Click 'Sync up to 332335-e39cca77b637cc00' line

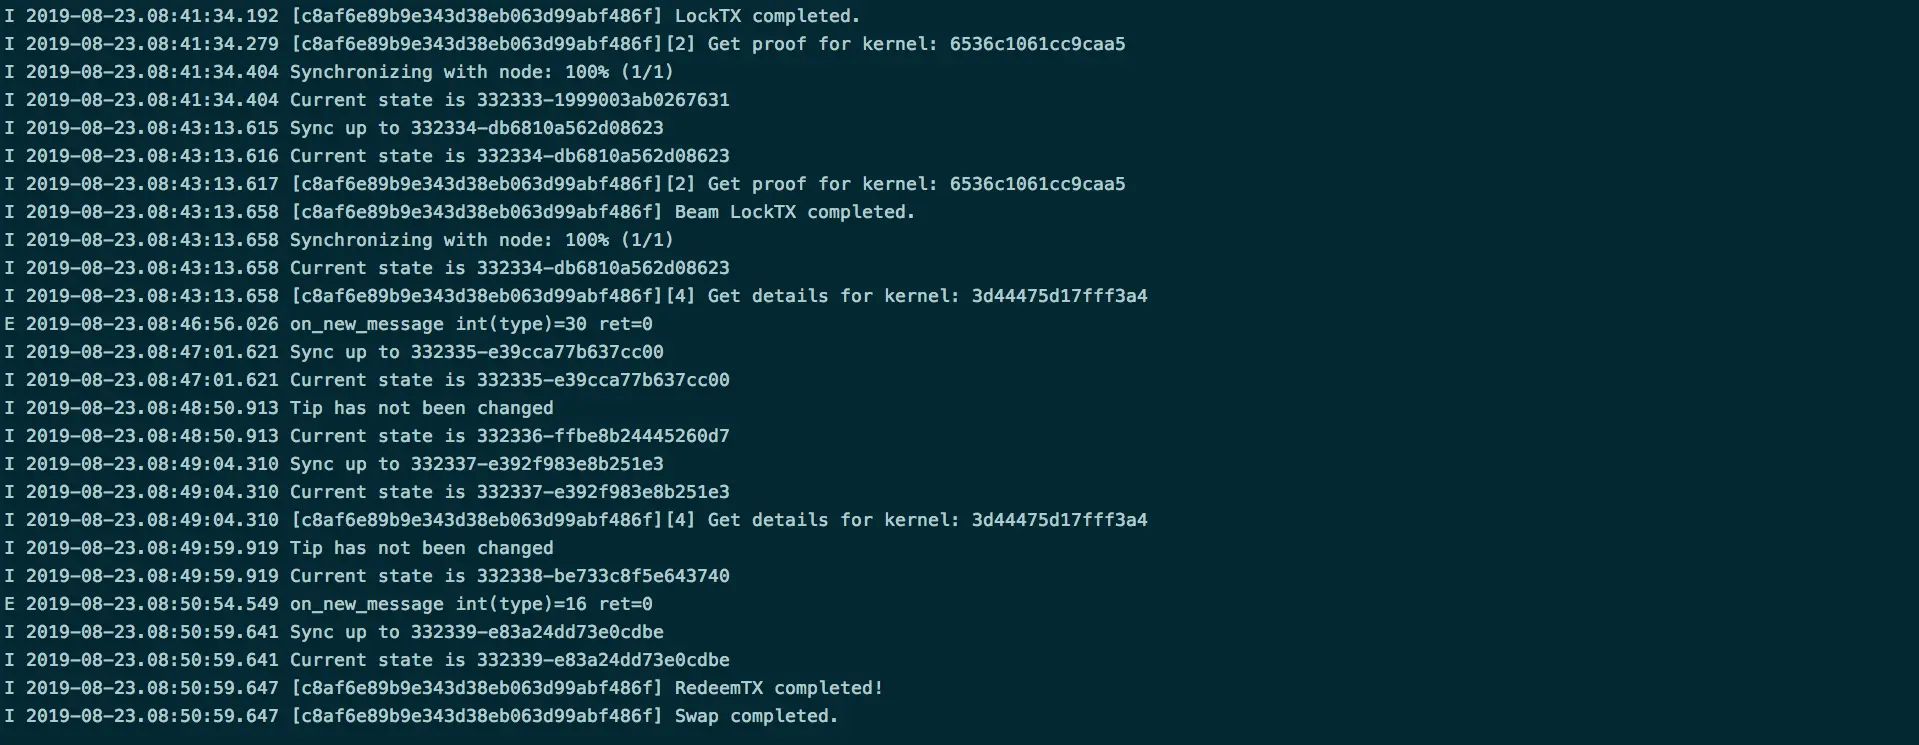(x=477, y=352)
